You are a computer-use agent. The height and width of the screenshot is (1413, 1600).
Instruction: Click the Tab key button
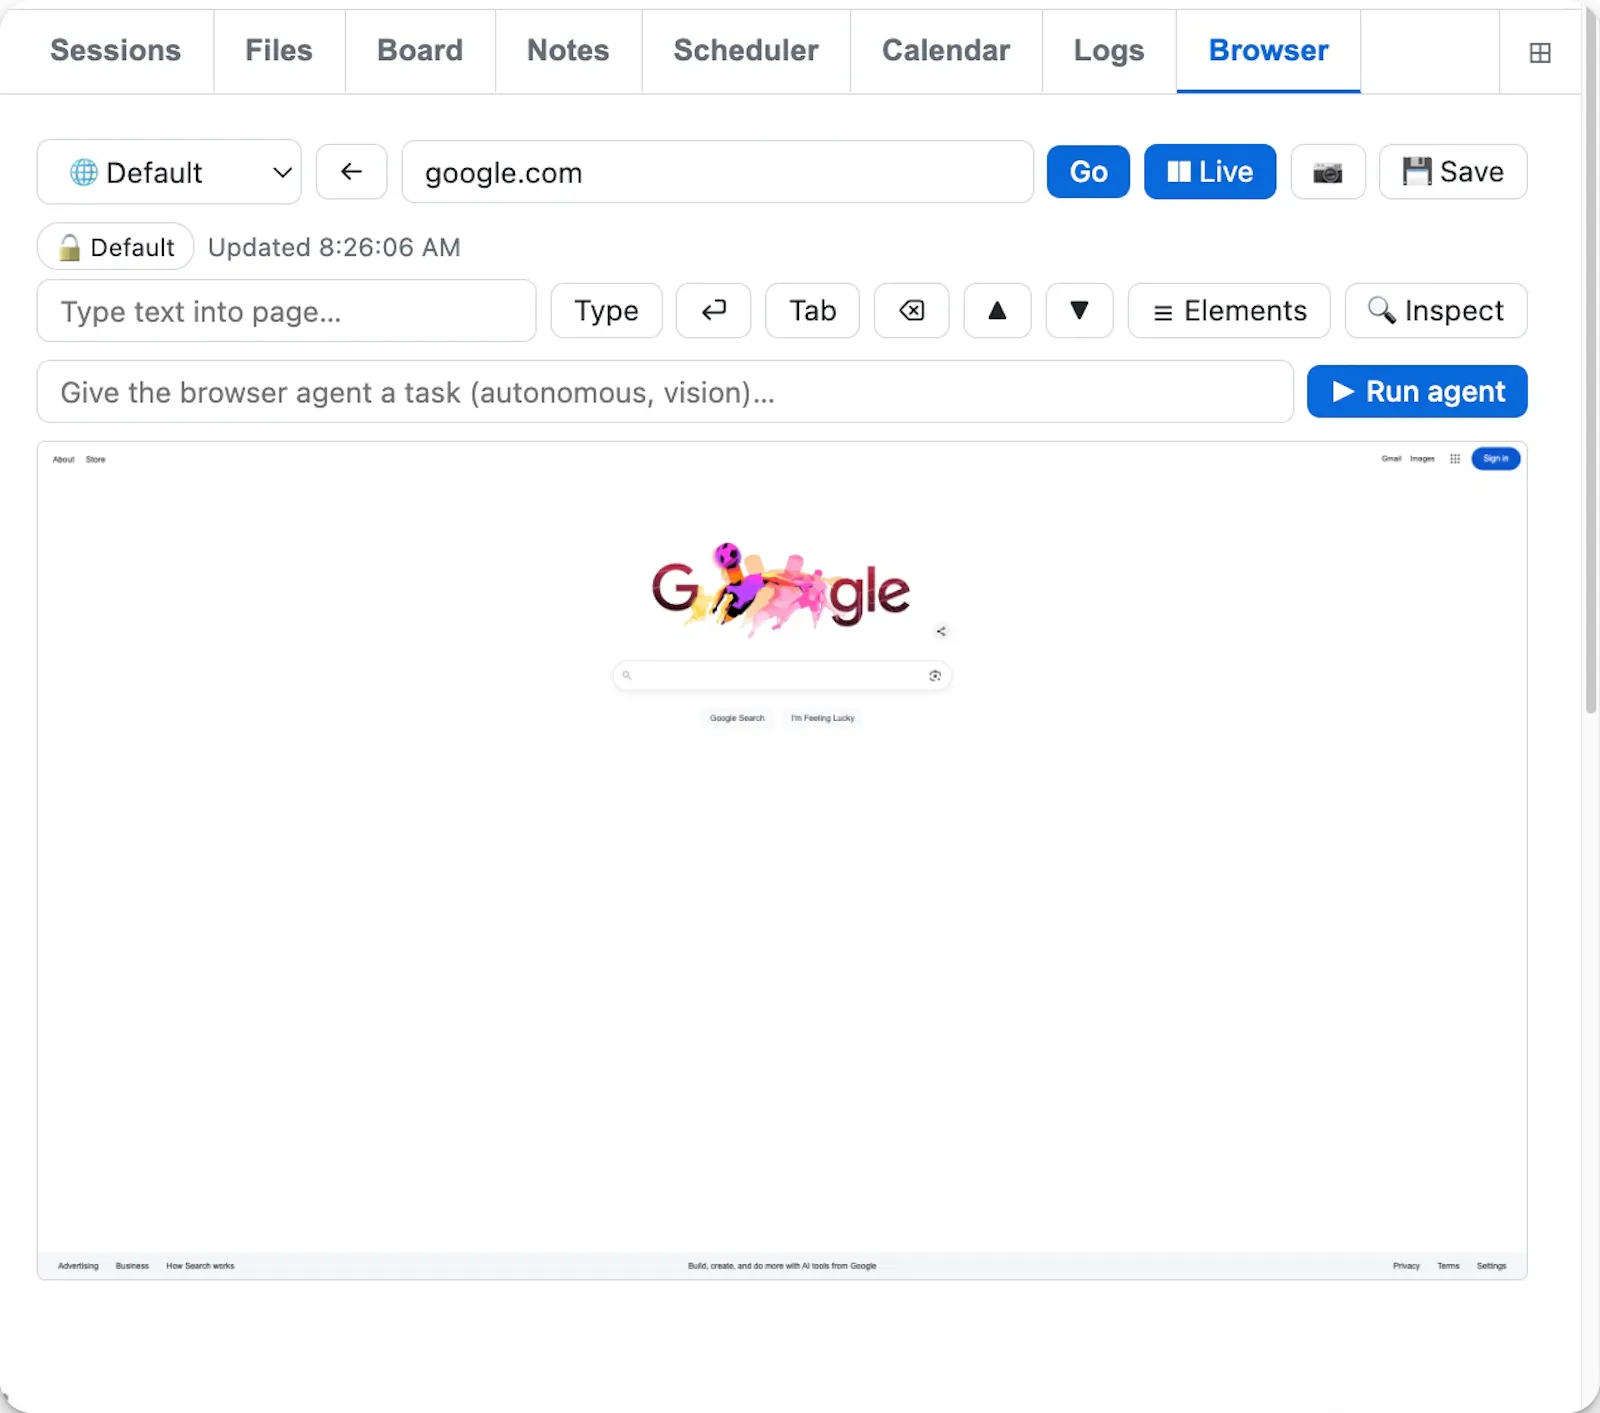click(x=812, y=311)
